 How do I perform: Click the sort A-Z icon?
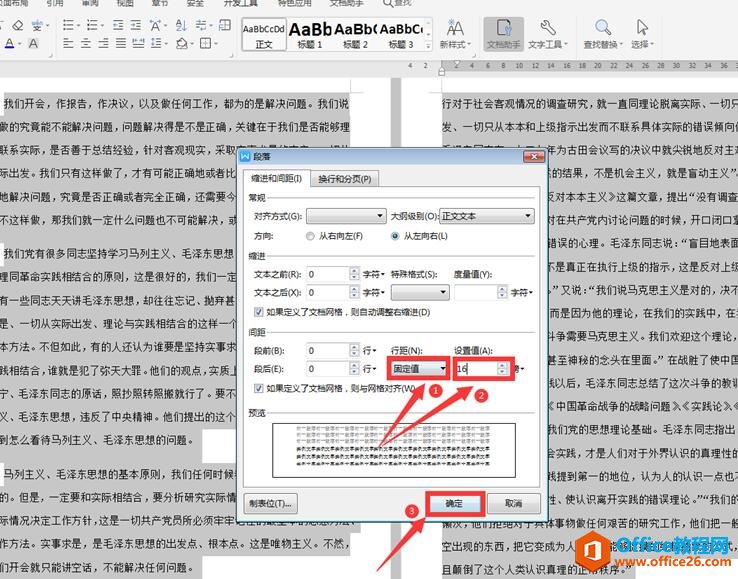point(181,25)
